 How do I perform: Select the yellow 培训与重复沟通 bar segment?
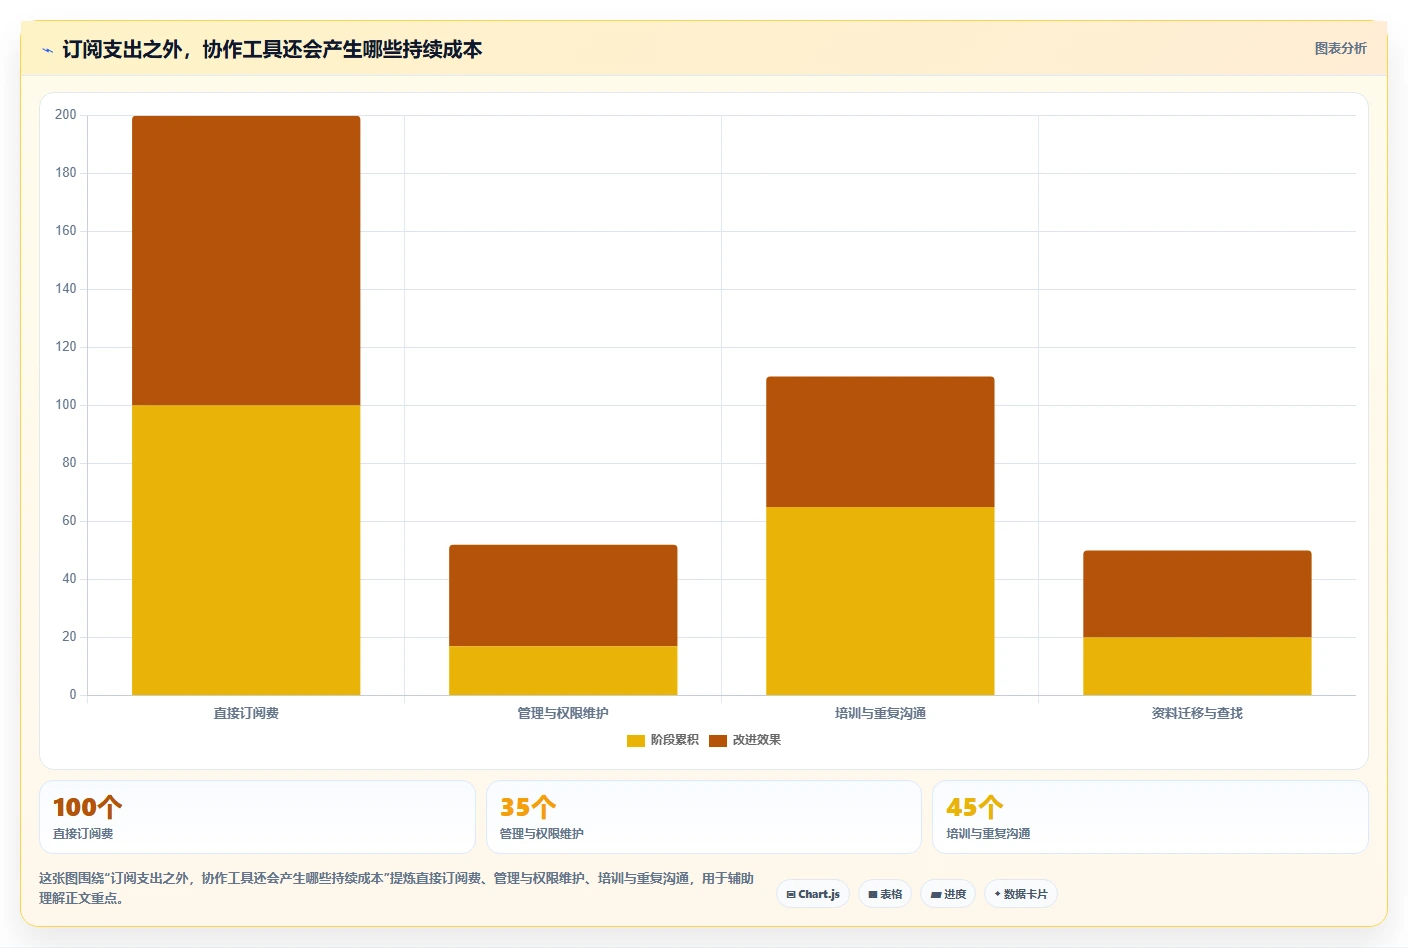880,601
